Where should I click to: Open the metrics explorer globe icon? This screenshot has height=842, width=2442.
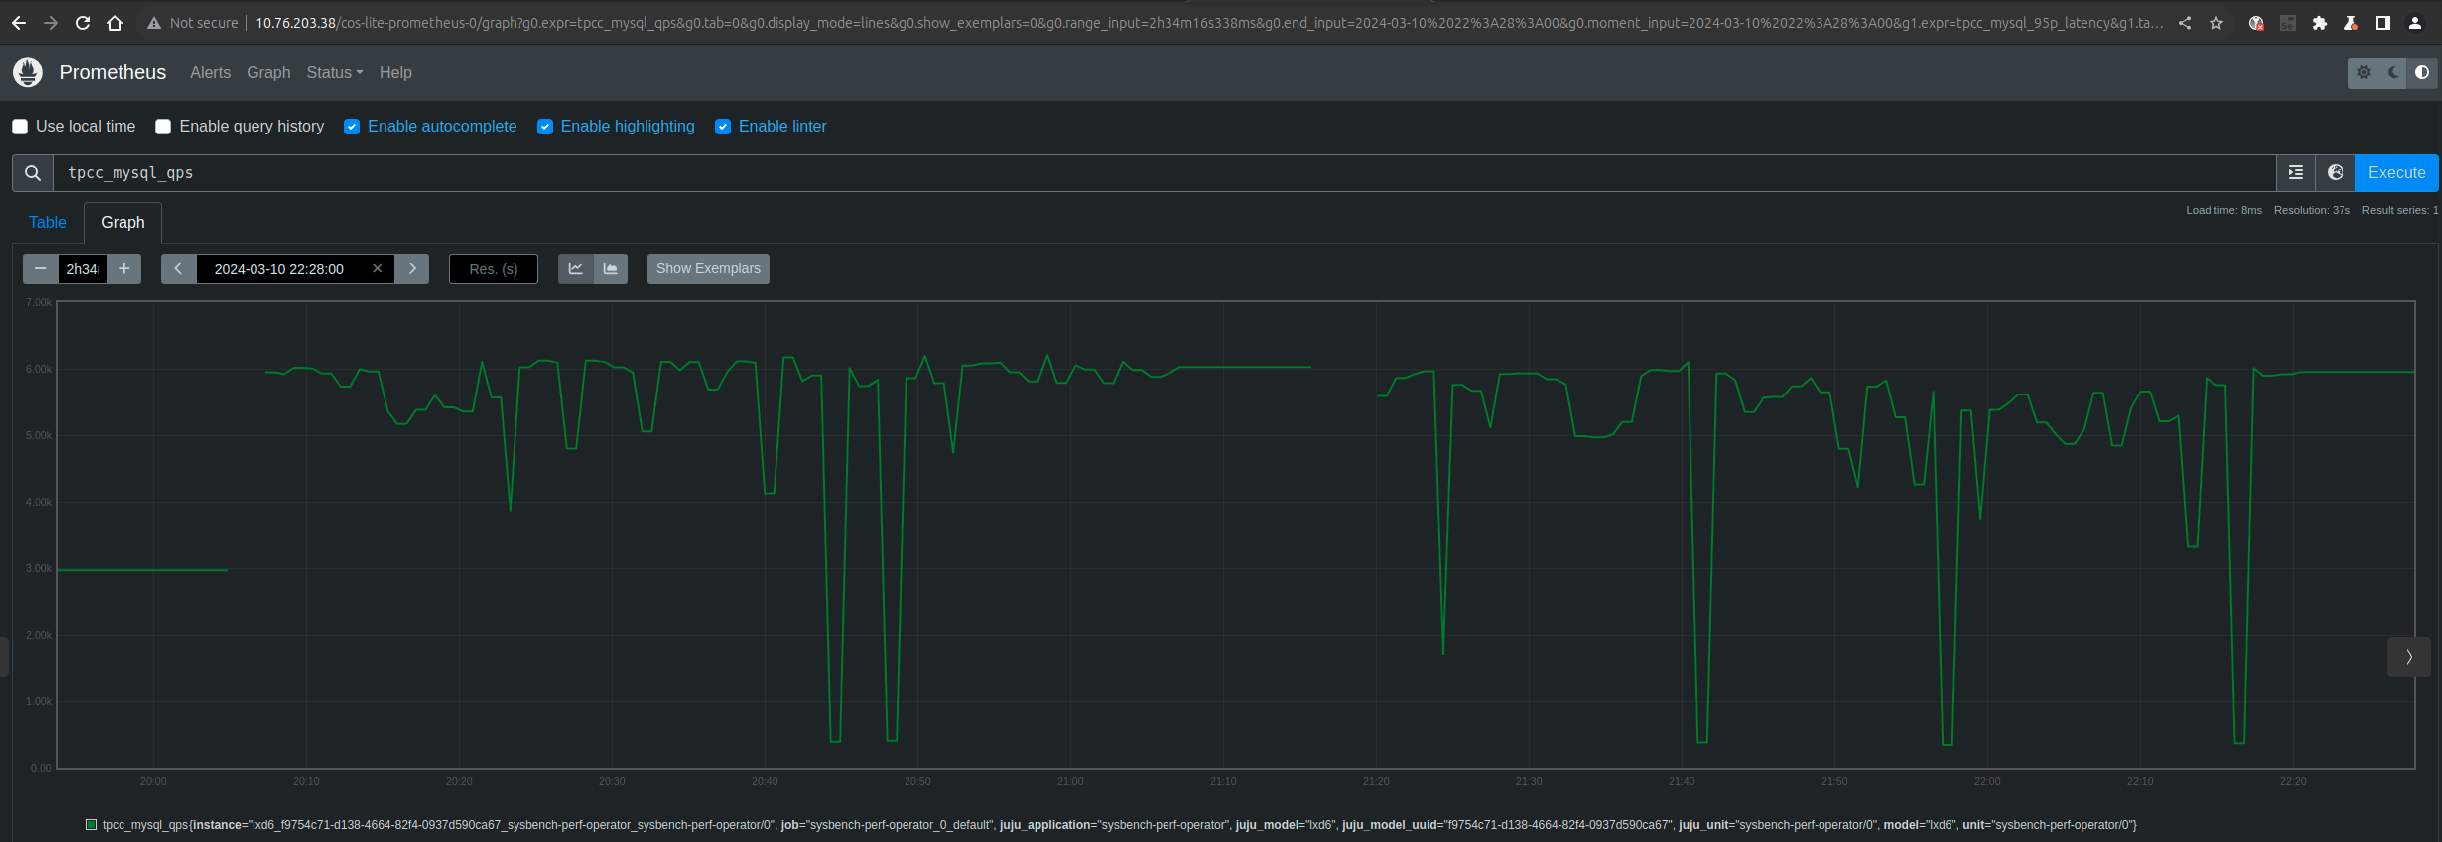pyautogui.click(x=2335, y=173)
